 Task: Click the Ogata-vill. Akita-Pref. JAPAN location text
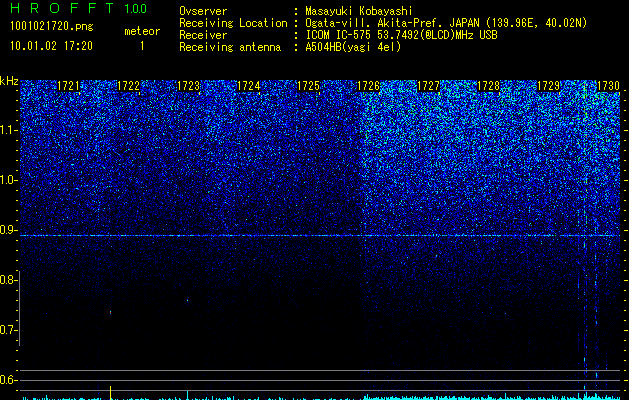446,23
